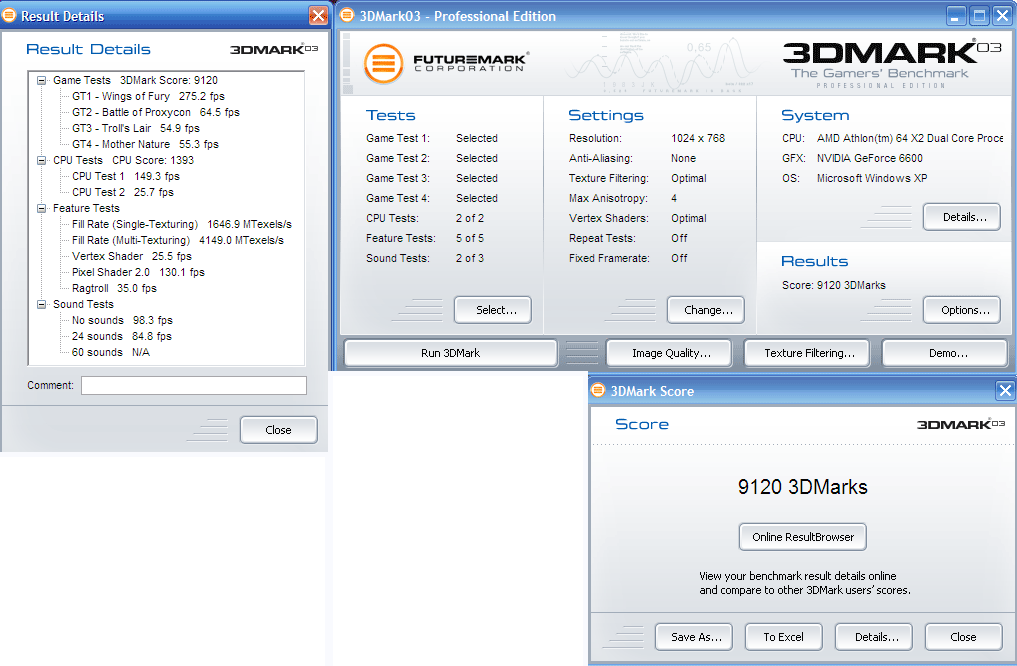1017x666 pixels.
Task: Click the 3DMark03 main window title icon
Action: (347, 15)
